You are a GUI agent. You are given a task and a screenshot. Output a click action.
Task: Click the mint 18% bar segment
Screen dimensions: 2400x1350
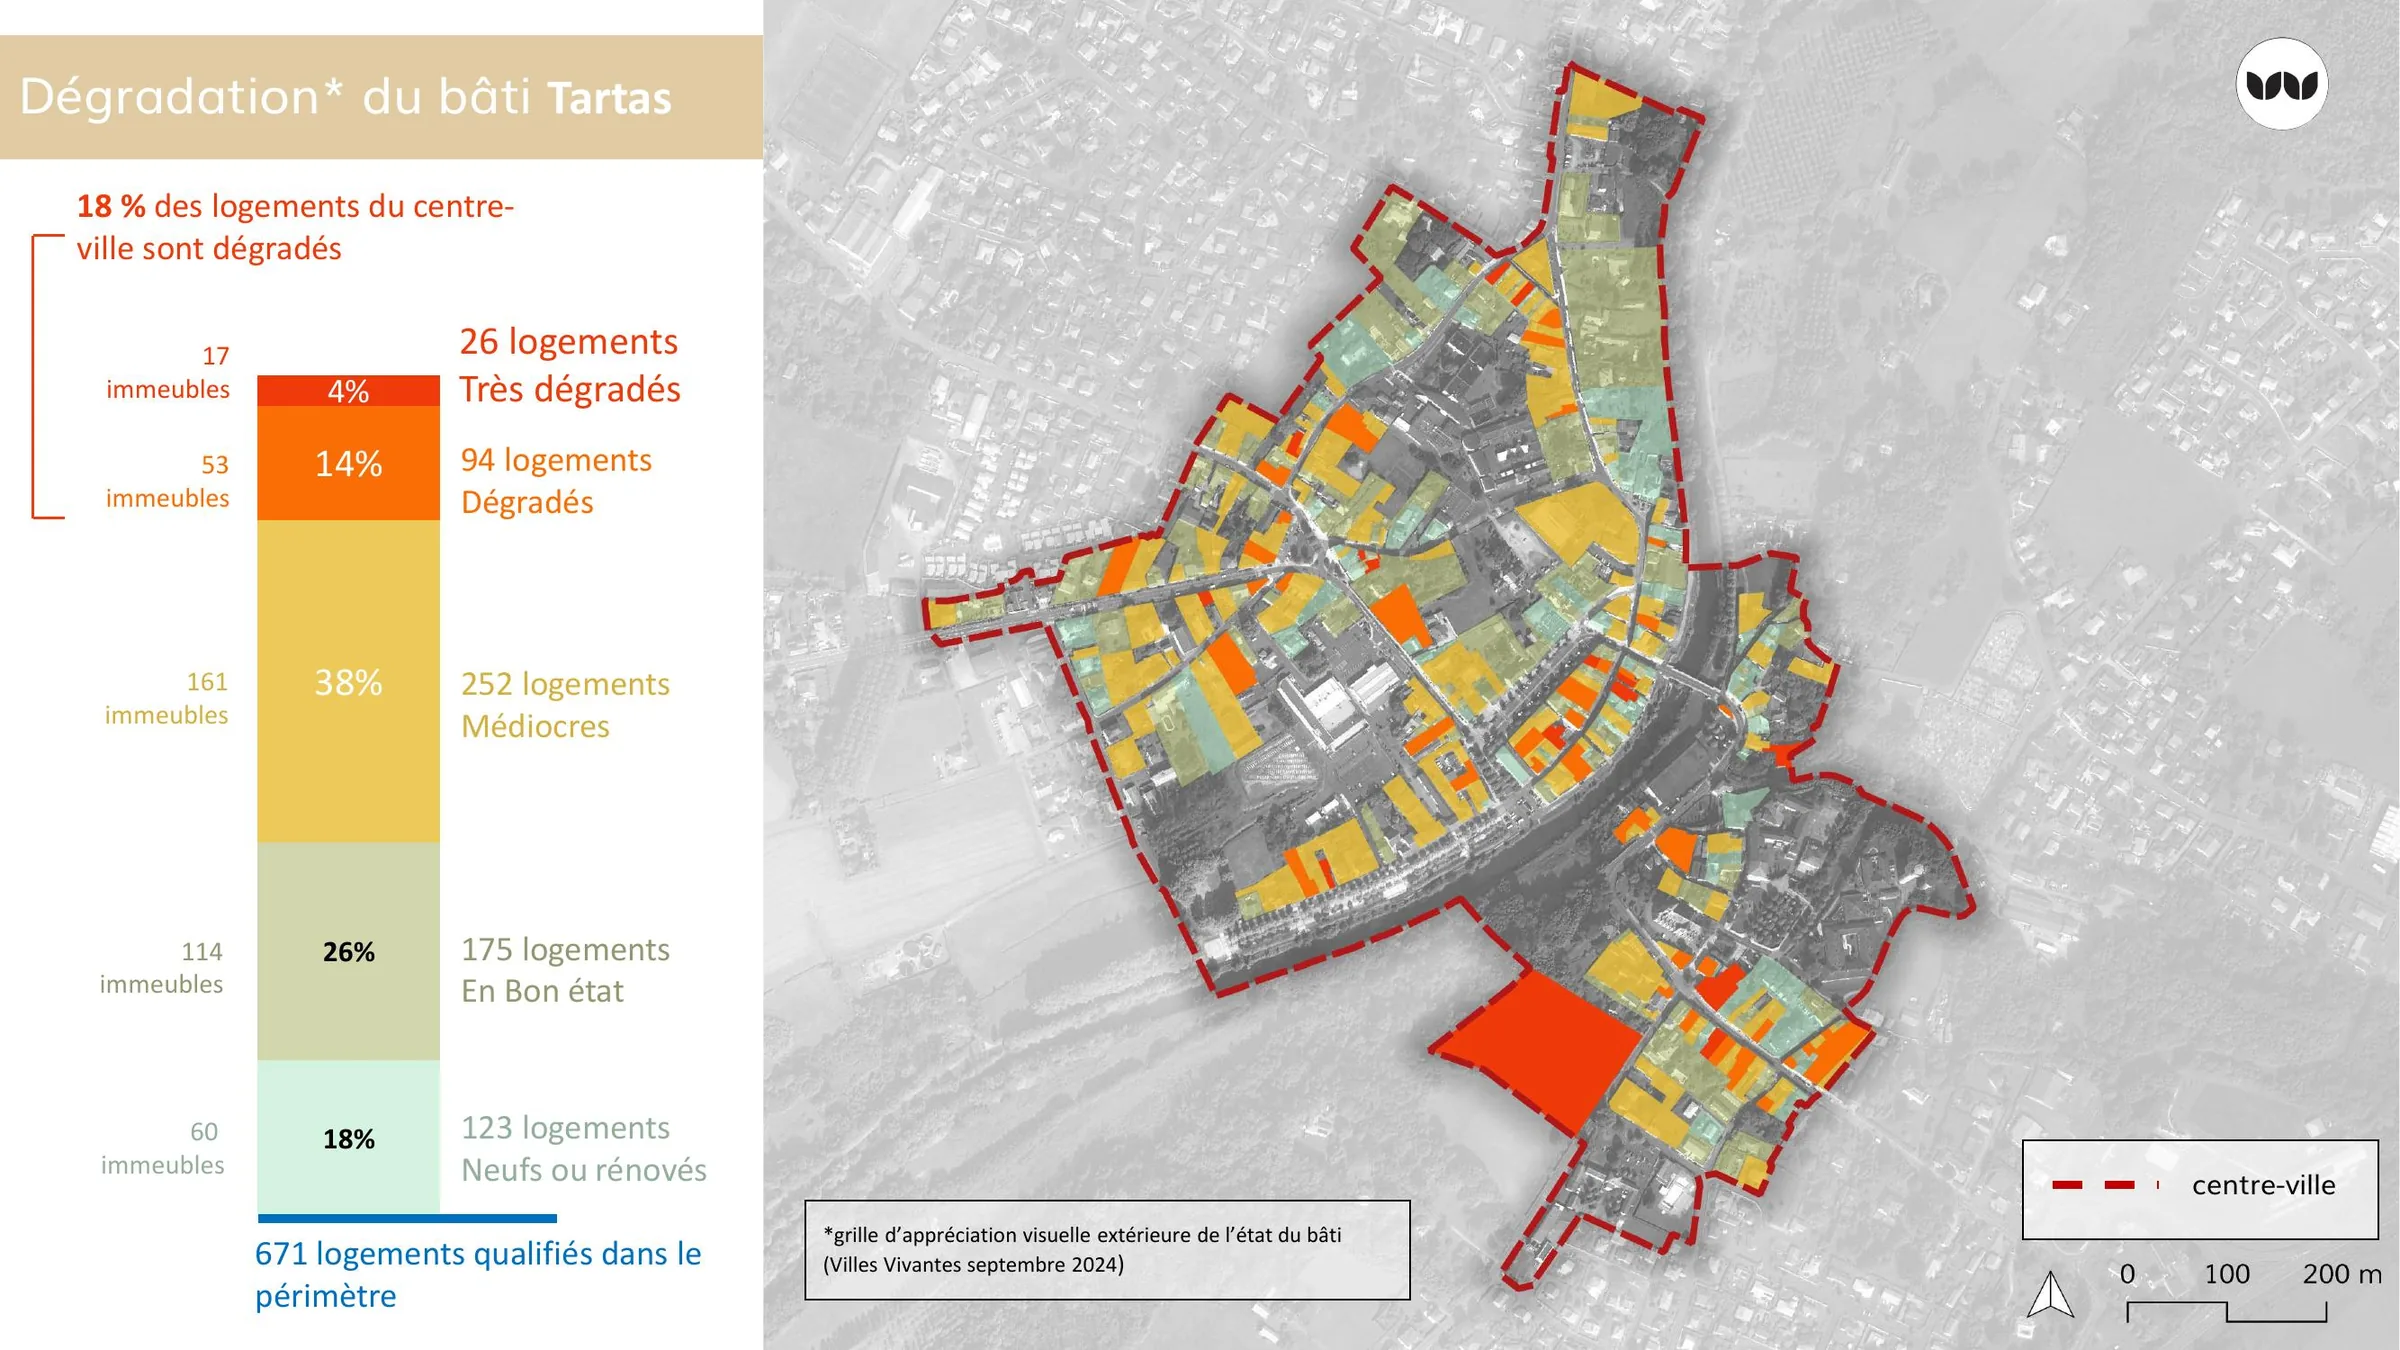[348, 1138]
